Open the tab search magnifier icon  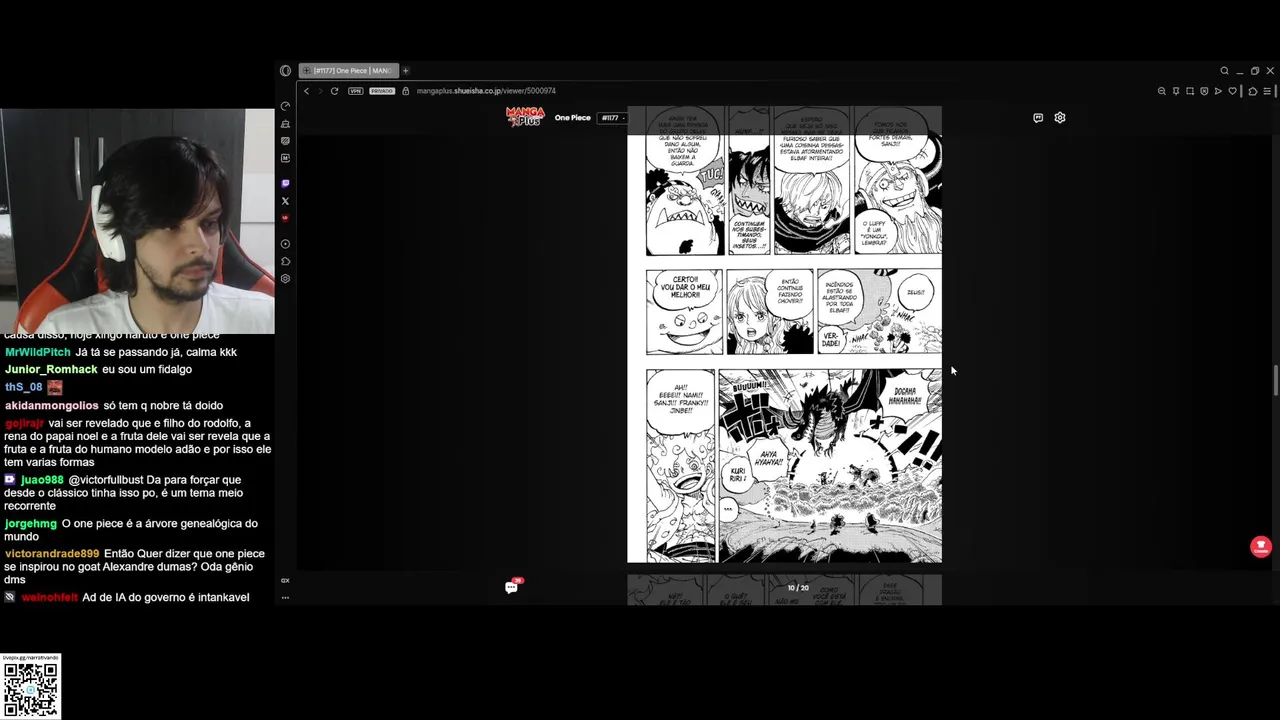(x=1224, y=71)
